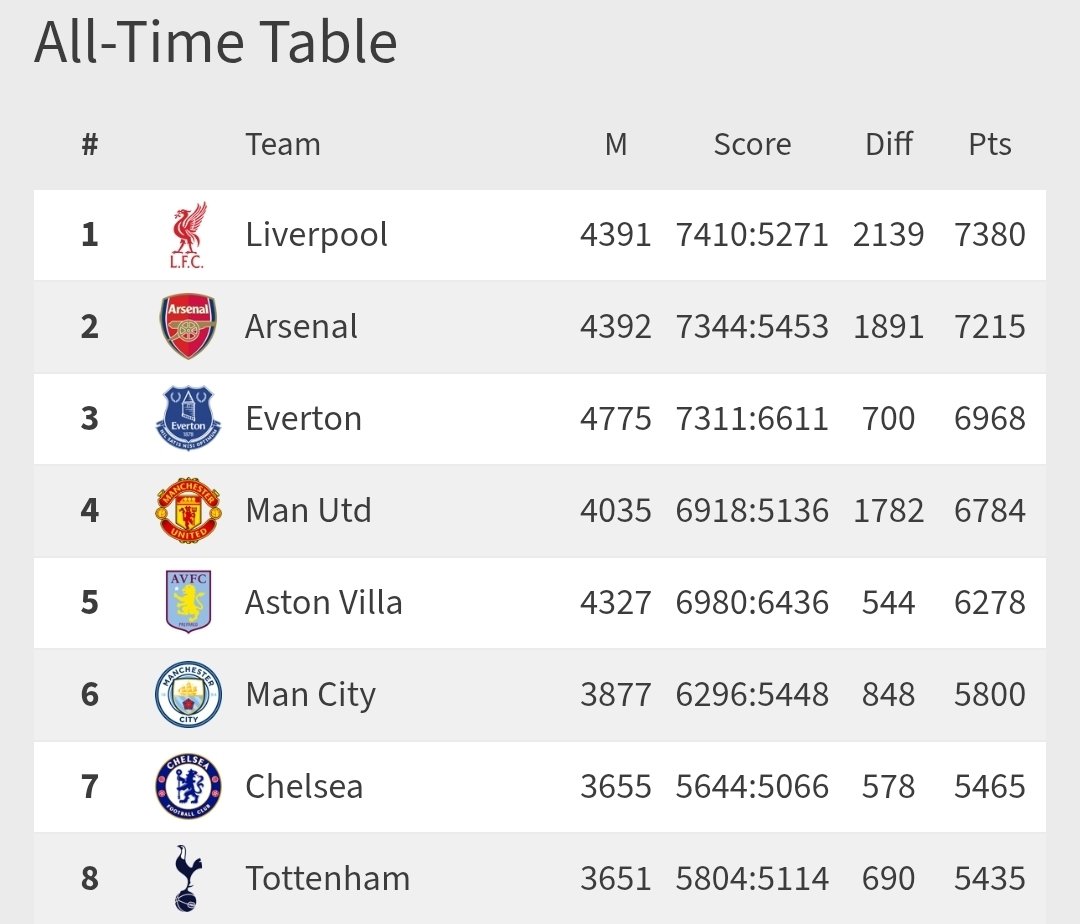Click the Manchester City crest
Viewport: 1080px width, 924px height.
click(188, 694)
